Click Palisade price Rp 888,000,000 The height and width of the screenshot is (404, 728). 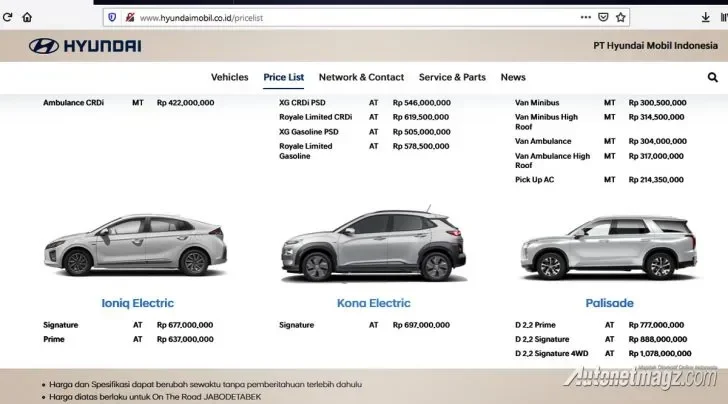point(658,339)
